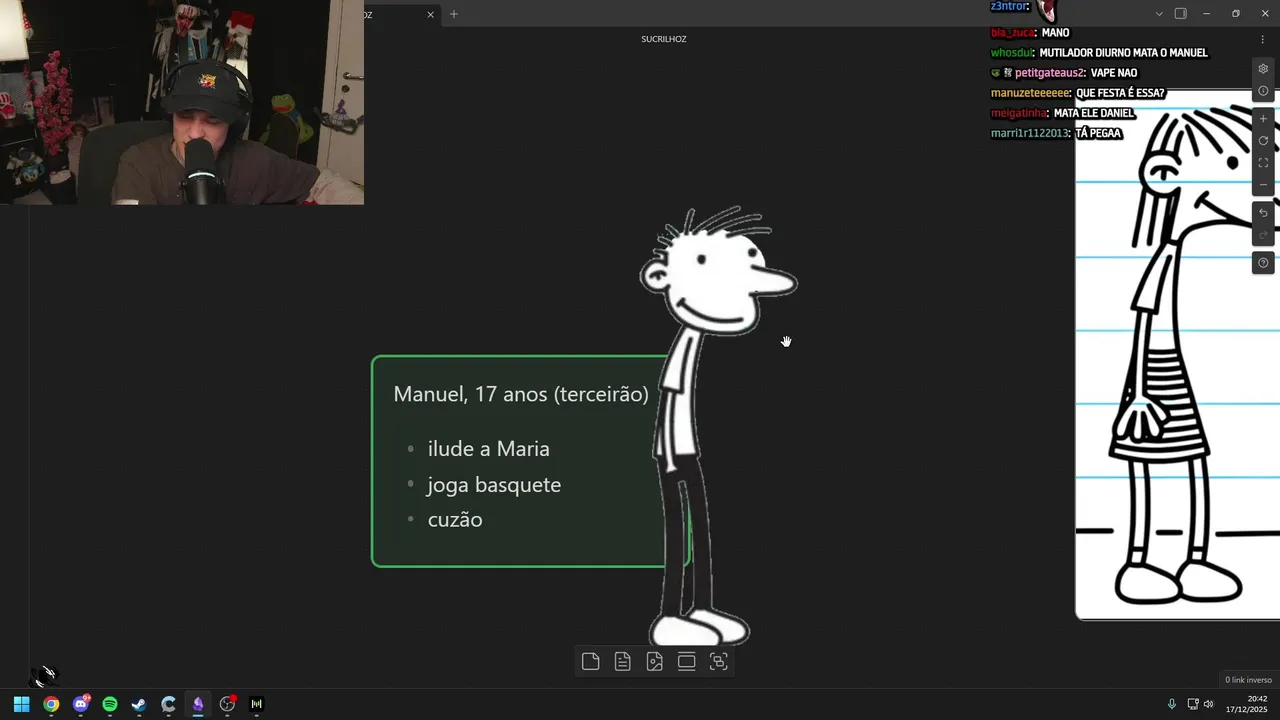1280x720 pixels.
Task: Open the black waveform-bars app in taskbar
Action: coord(256,704)
